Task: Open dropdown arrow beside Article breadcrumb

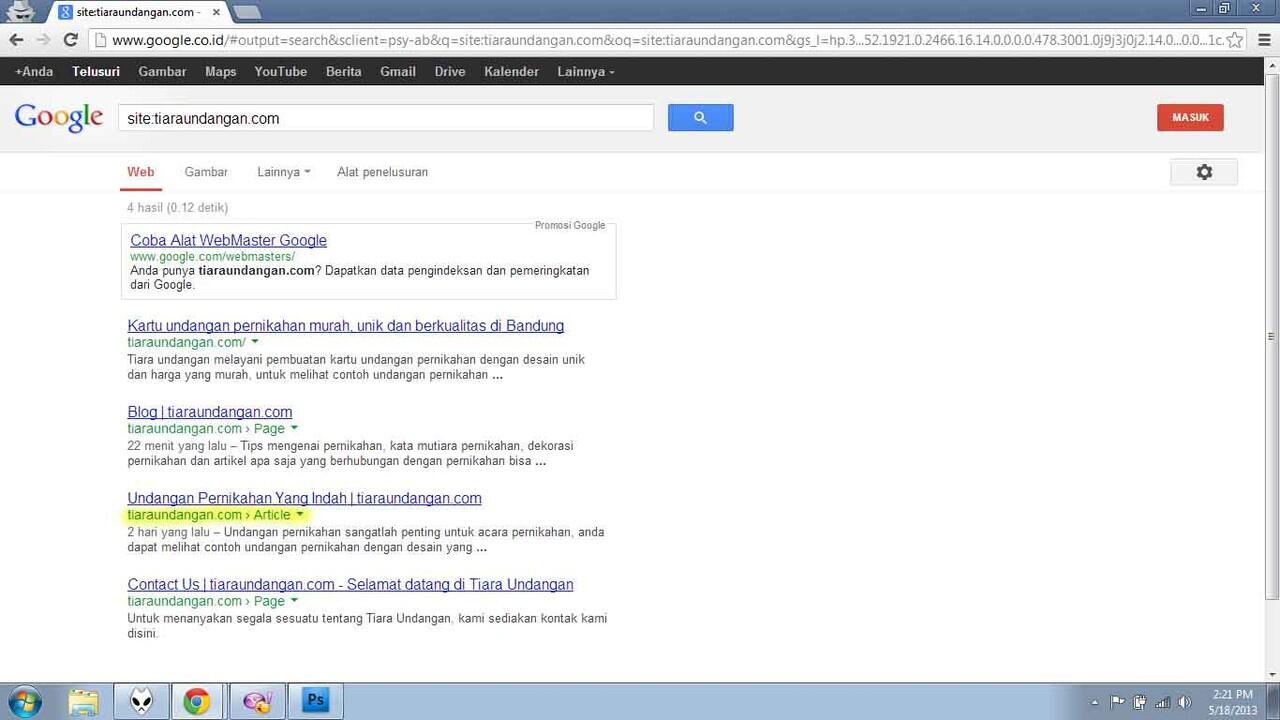Action: coord(300,514)
